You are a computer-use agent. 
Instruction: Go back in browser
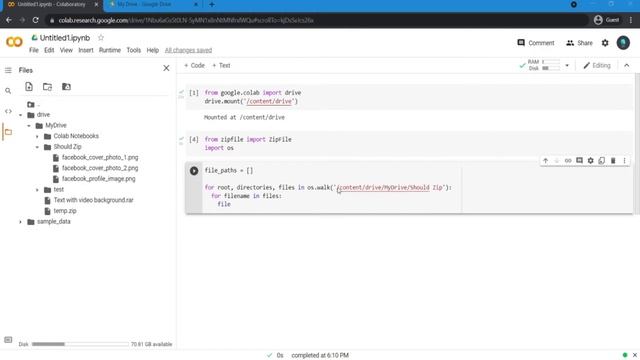(x=9, y=20)
